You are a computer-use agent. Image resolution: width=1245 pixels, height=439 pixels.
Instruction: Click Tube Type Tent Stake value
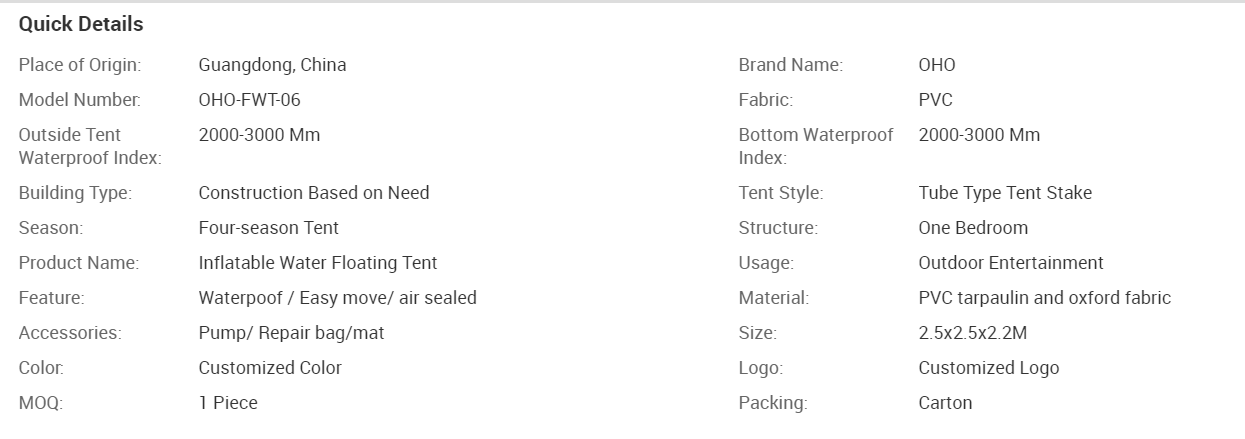[1005, 193]
